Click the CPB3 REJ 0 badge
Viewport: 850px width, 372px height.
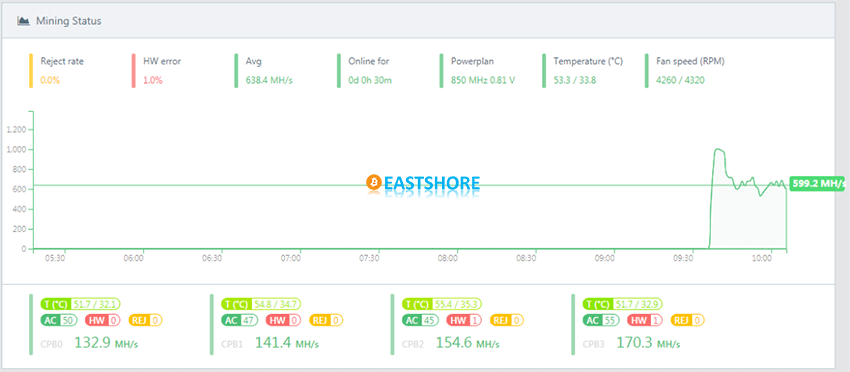point(688,320)
